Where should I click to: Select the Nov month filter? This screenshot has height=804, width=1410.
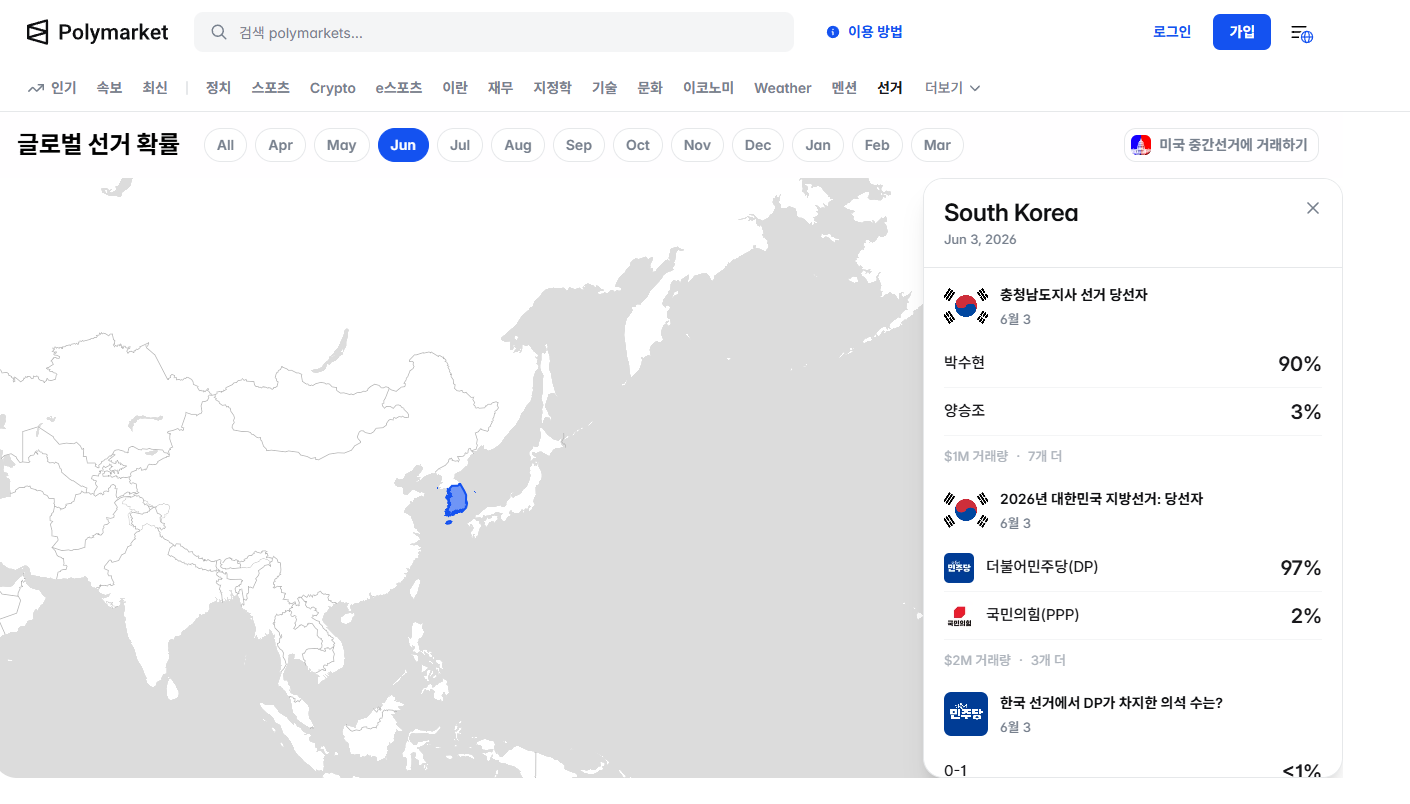697,145
